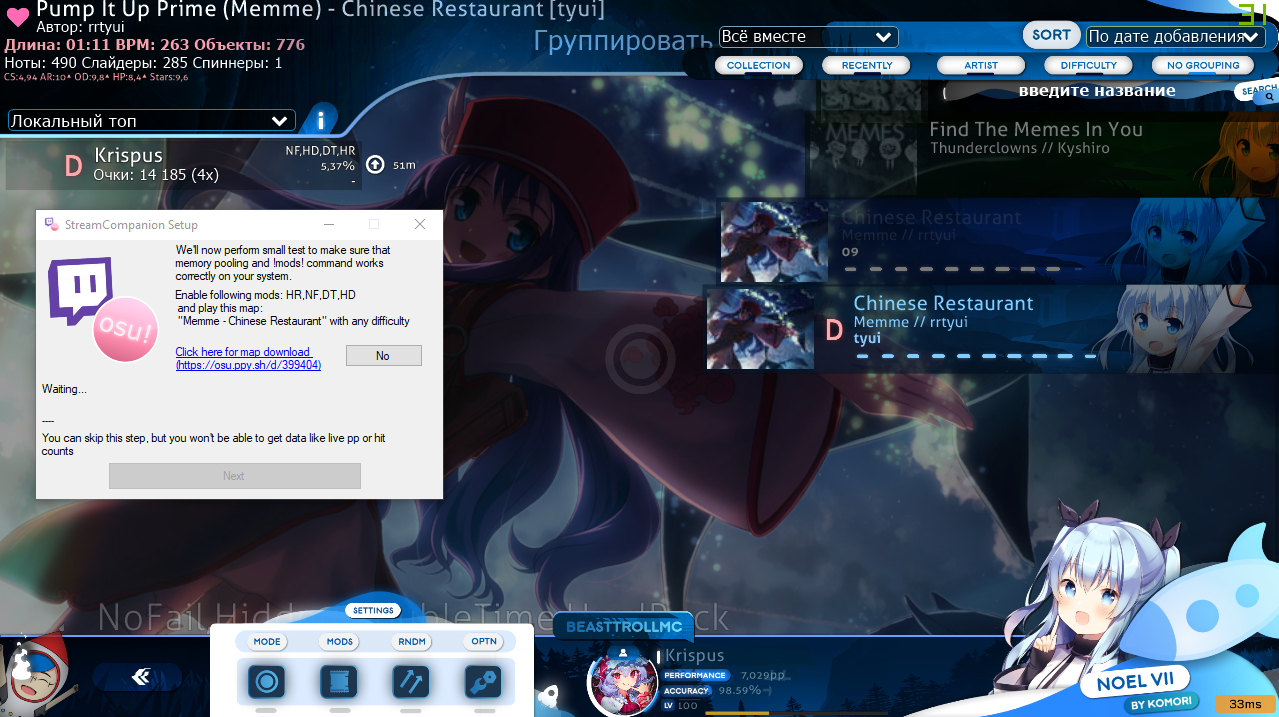Switch to the ARTIST grouping tab
1279x717 pixels.
(x=981, y=66)
